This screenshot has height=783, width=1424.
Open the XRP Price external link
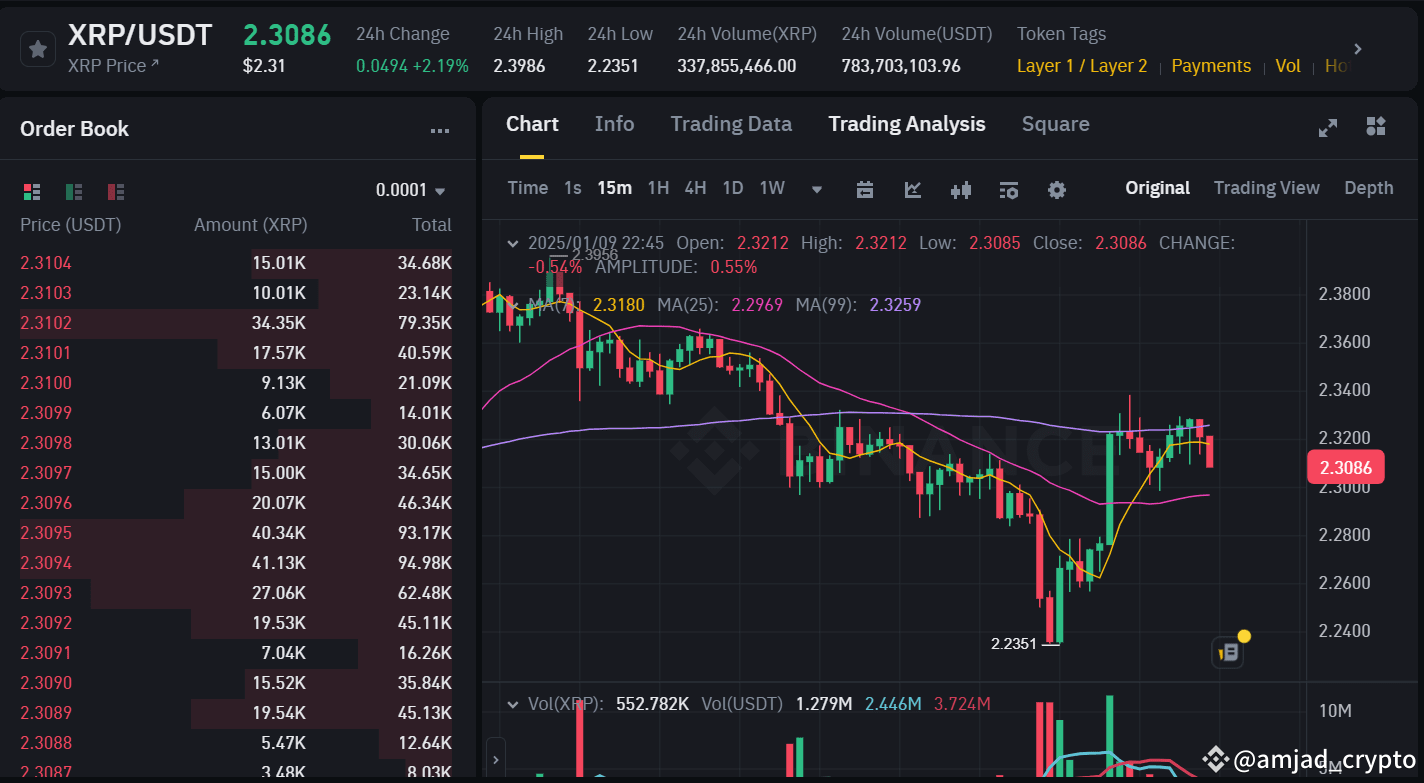(x=114, y=66)
